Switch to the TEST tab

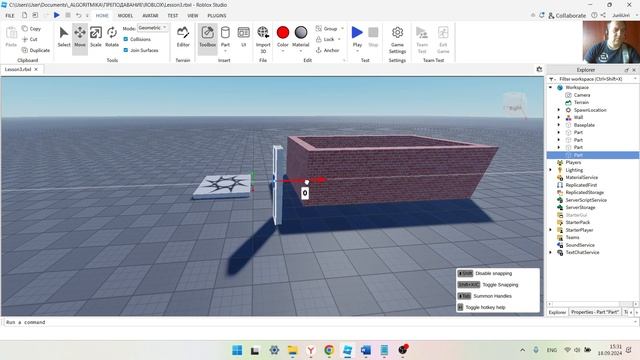point(173,16)
